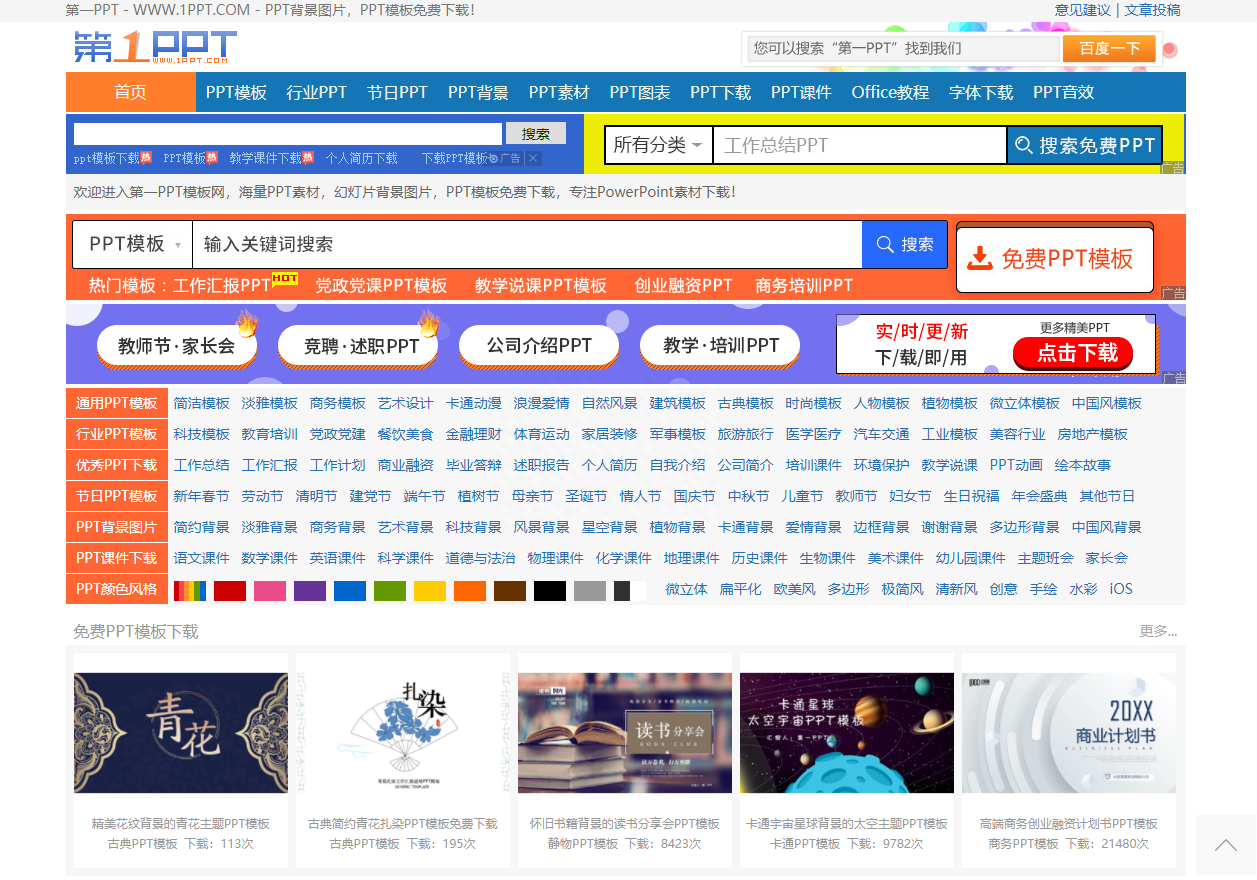The image size is (1257, 880).
Task: Open the 读书分享会 template thumbnail
Action: 624,731
